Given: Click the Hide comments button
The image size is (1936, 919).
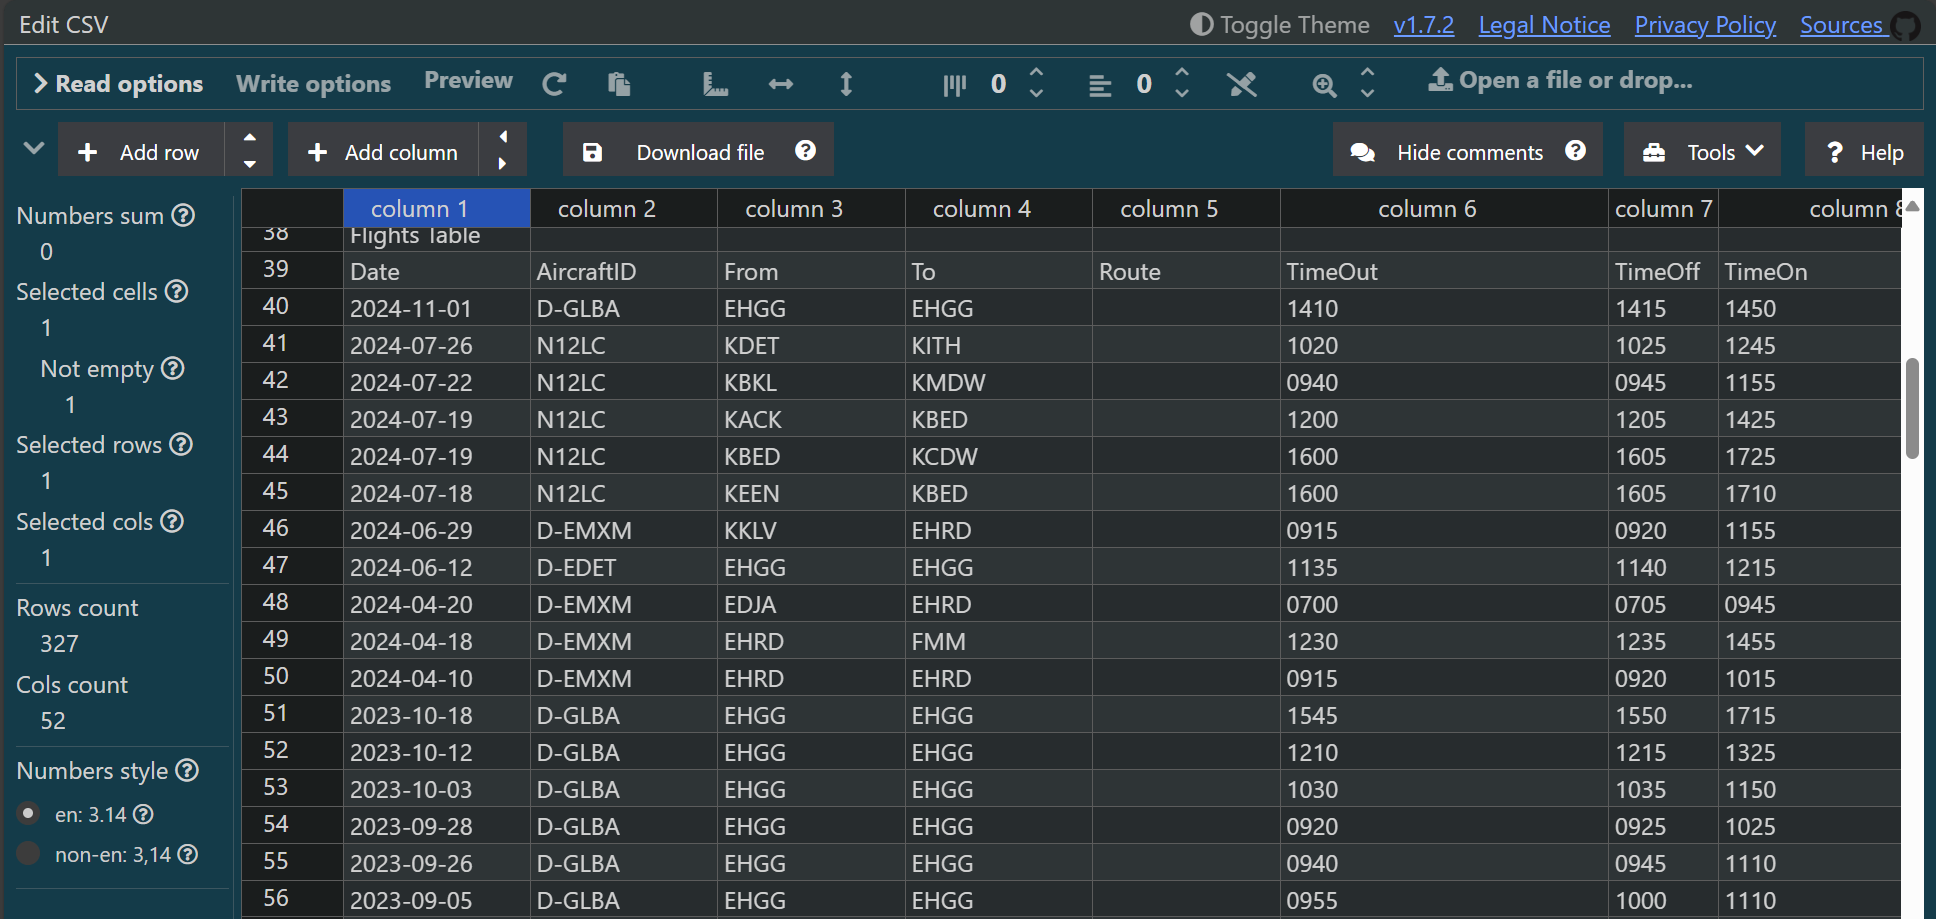Looking at the screenshot, I should click(x=1449, y=152).
